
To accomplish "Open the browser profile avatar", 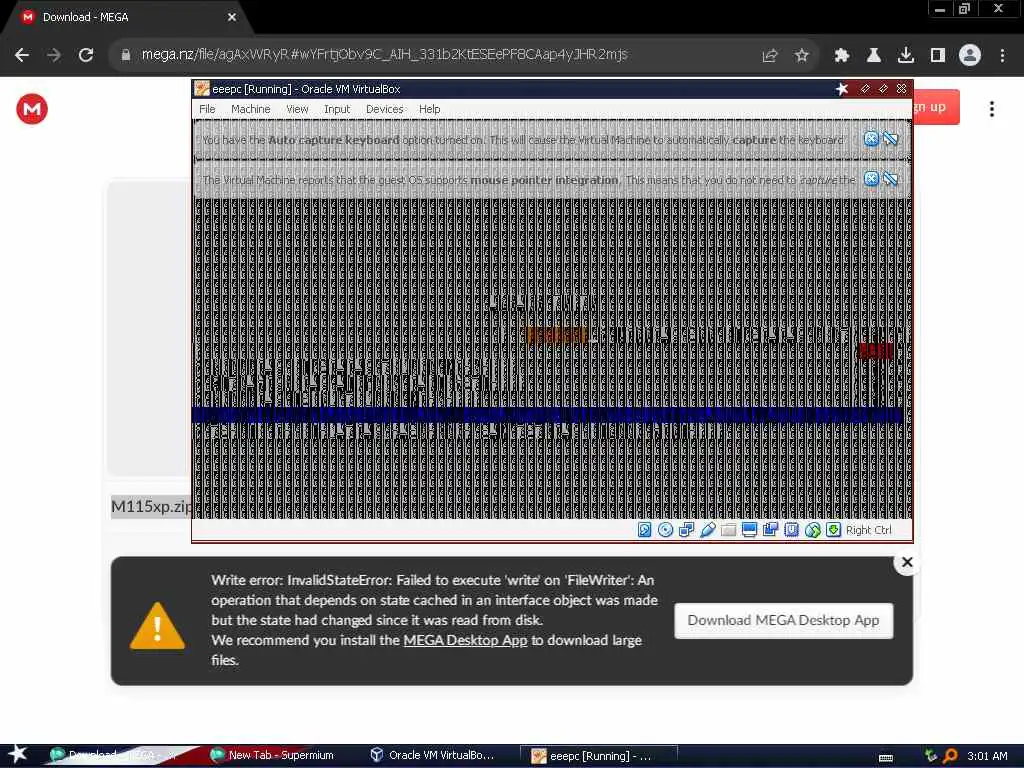I will 970,56.
